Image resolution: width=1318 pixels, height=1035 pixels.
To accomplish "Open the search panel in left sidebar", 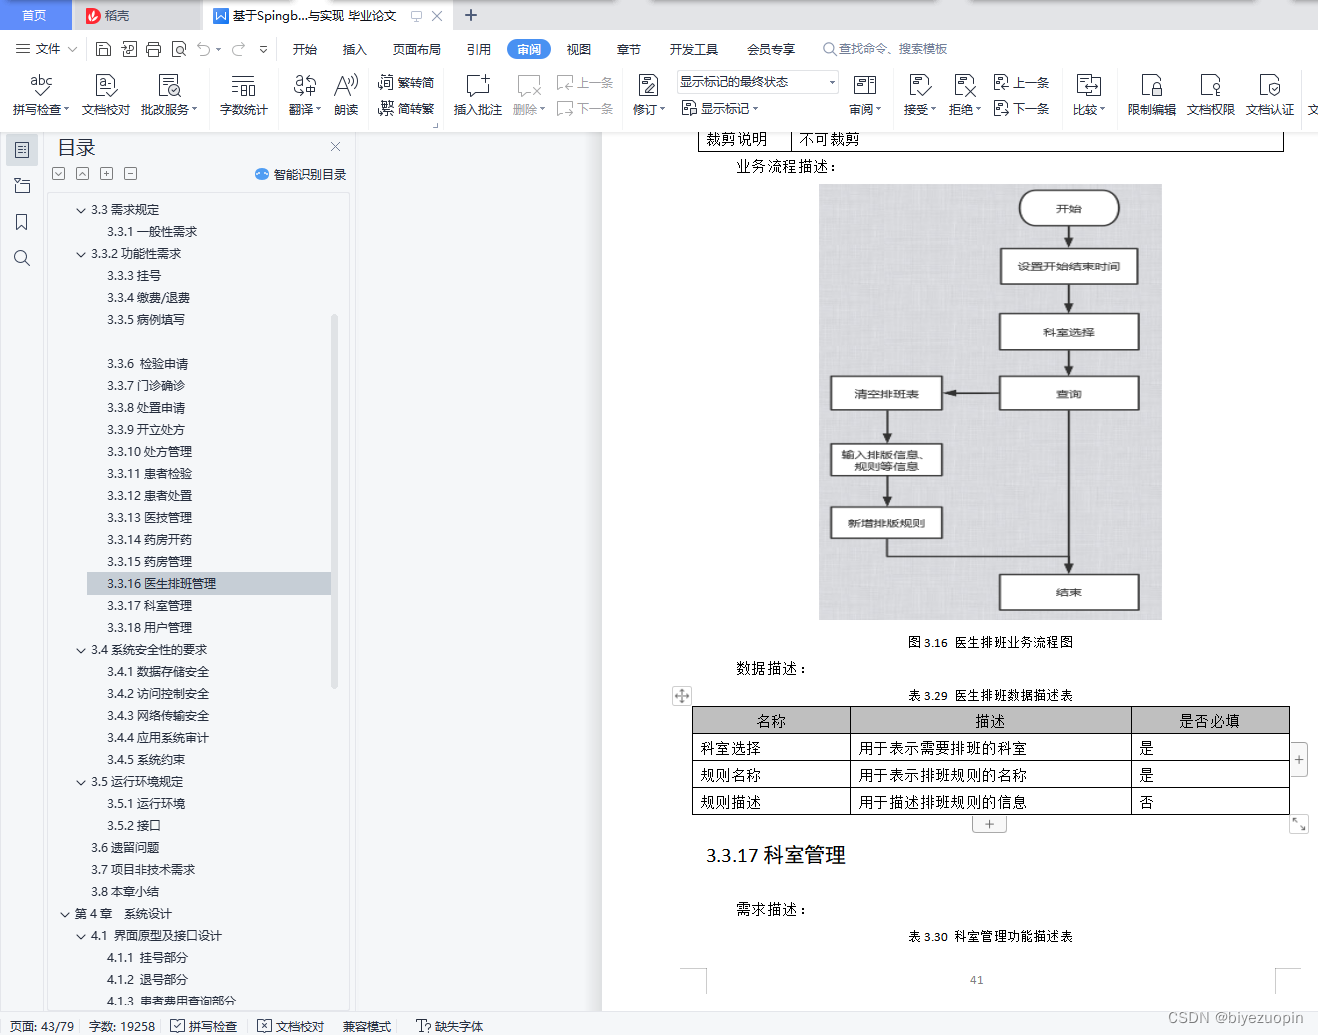I will pos(22,258).
